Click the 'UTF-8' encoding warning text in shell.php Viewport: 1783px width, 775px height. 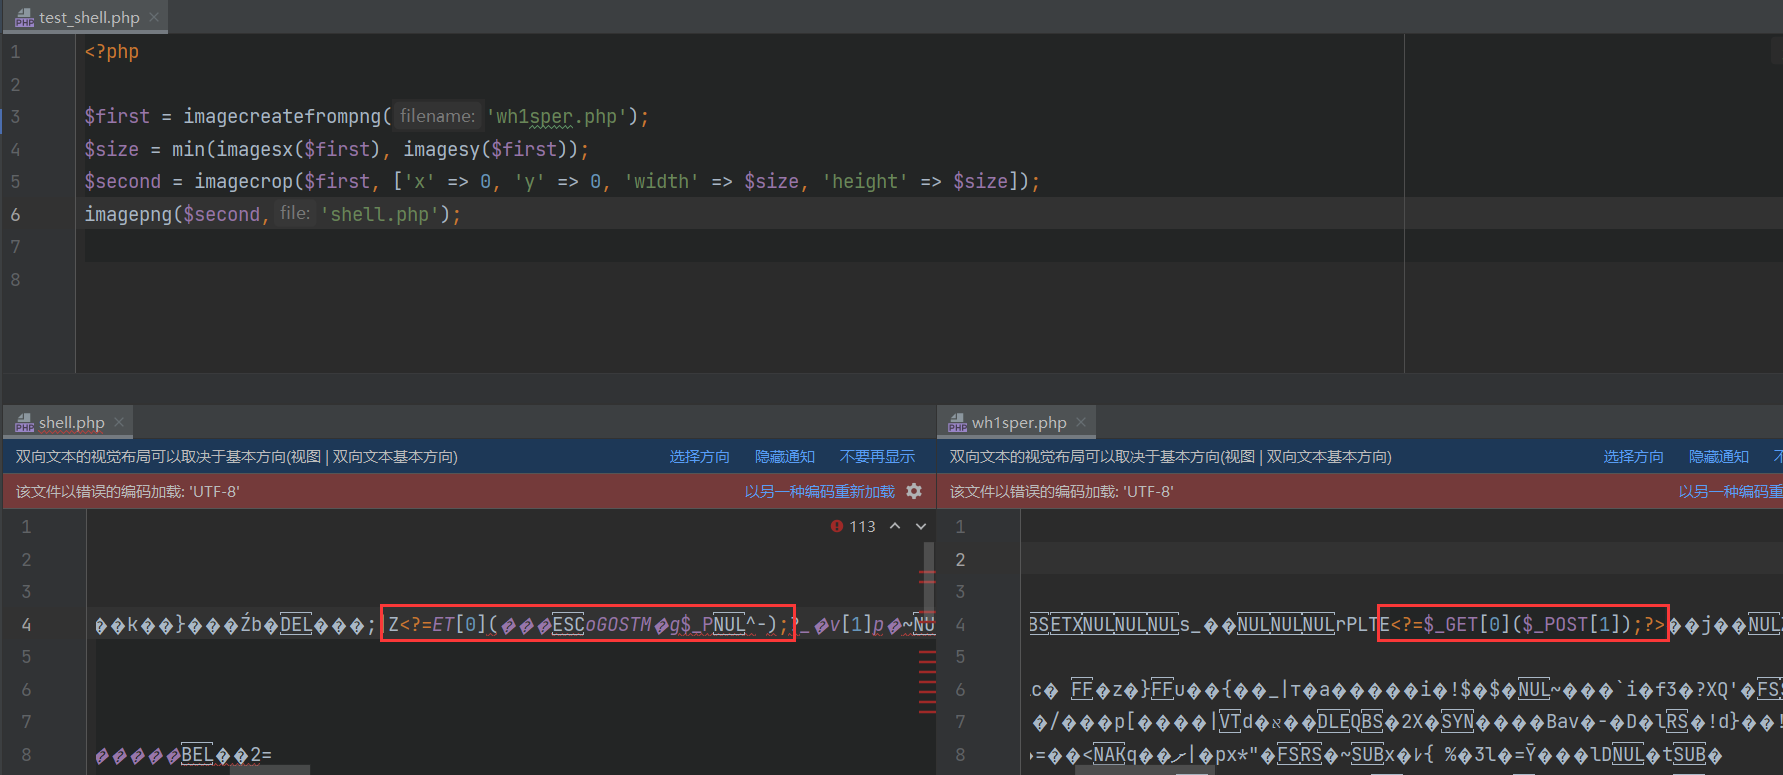click(127, 491)
